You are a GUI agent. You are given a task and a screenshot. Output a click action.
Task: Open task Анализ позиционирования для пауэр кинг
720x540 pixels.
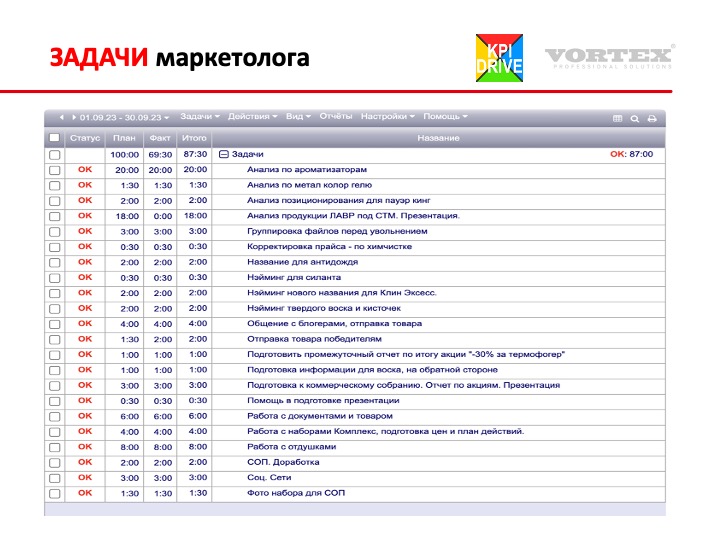tap(339, 200)
